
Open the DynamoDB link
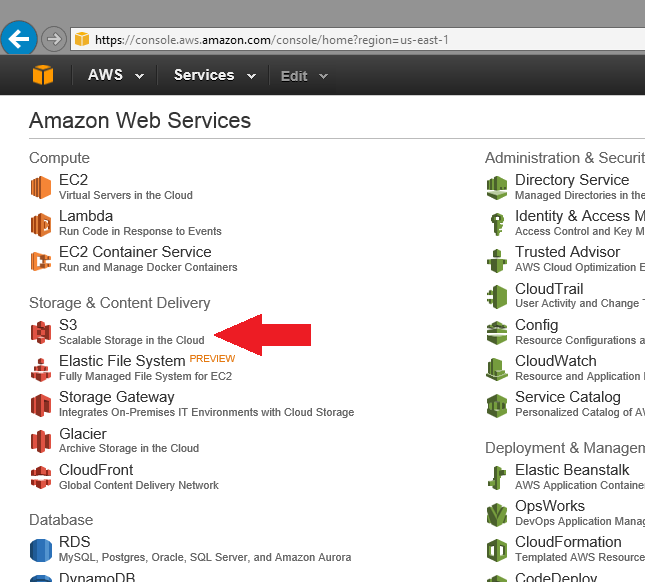coord(97,577)
